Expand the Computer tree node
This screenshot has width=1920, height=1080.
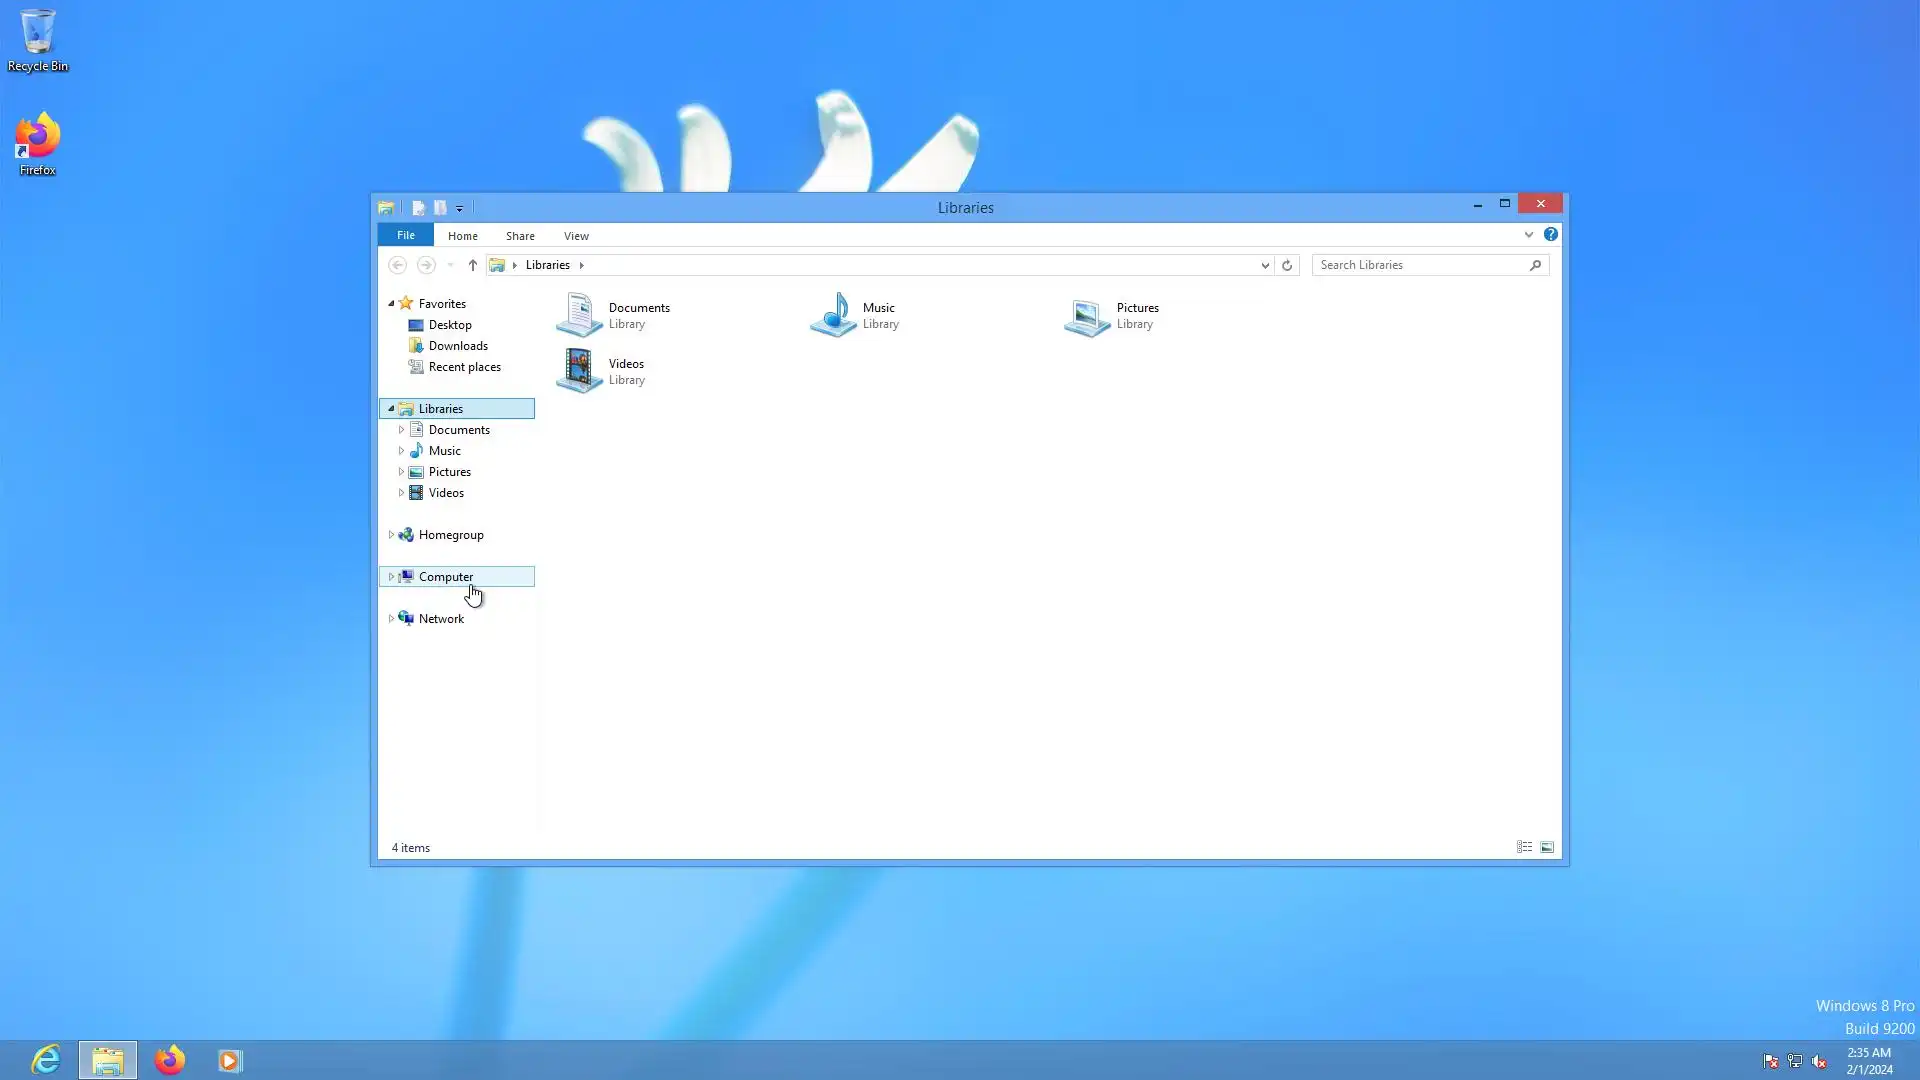391,577
